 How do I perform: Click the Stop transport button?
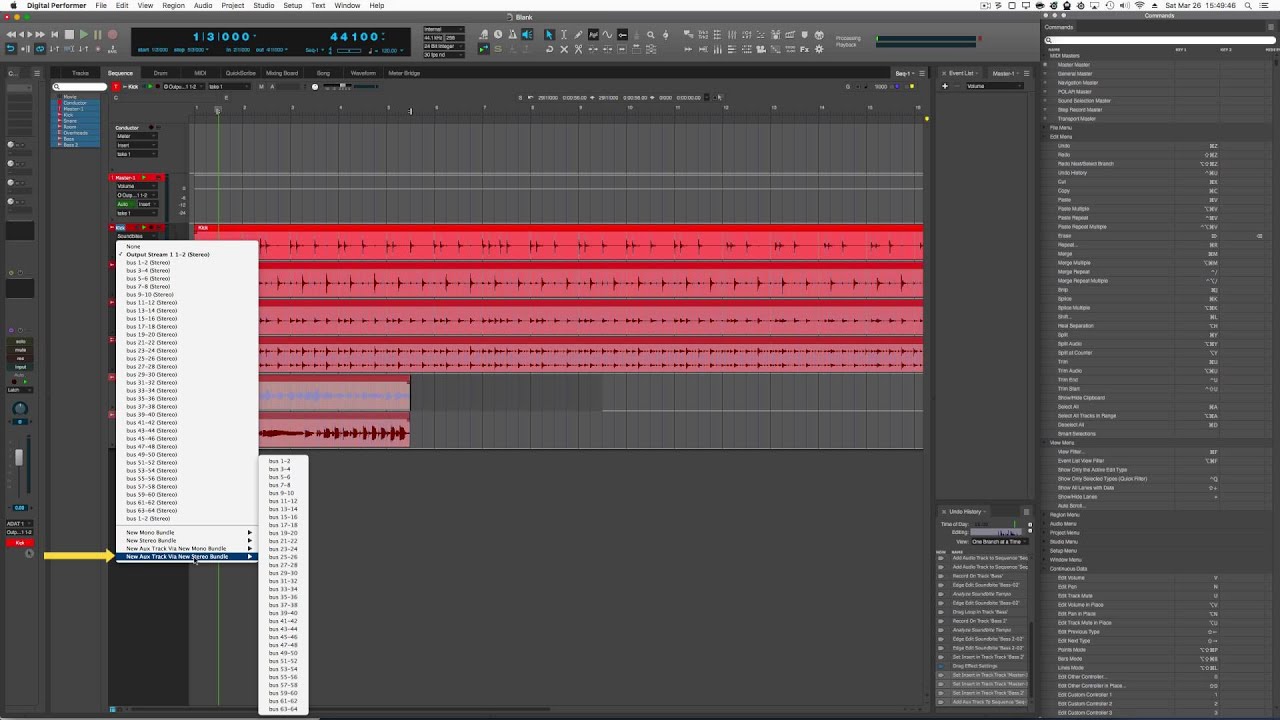tap(69, 34)
